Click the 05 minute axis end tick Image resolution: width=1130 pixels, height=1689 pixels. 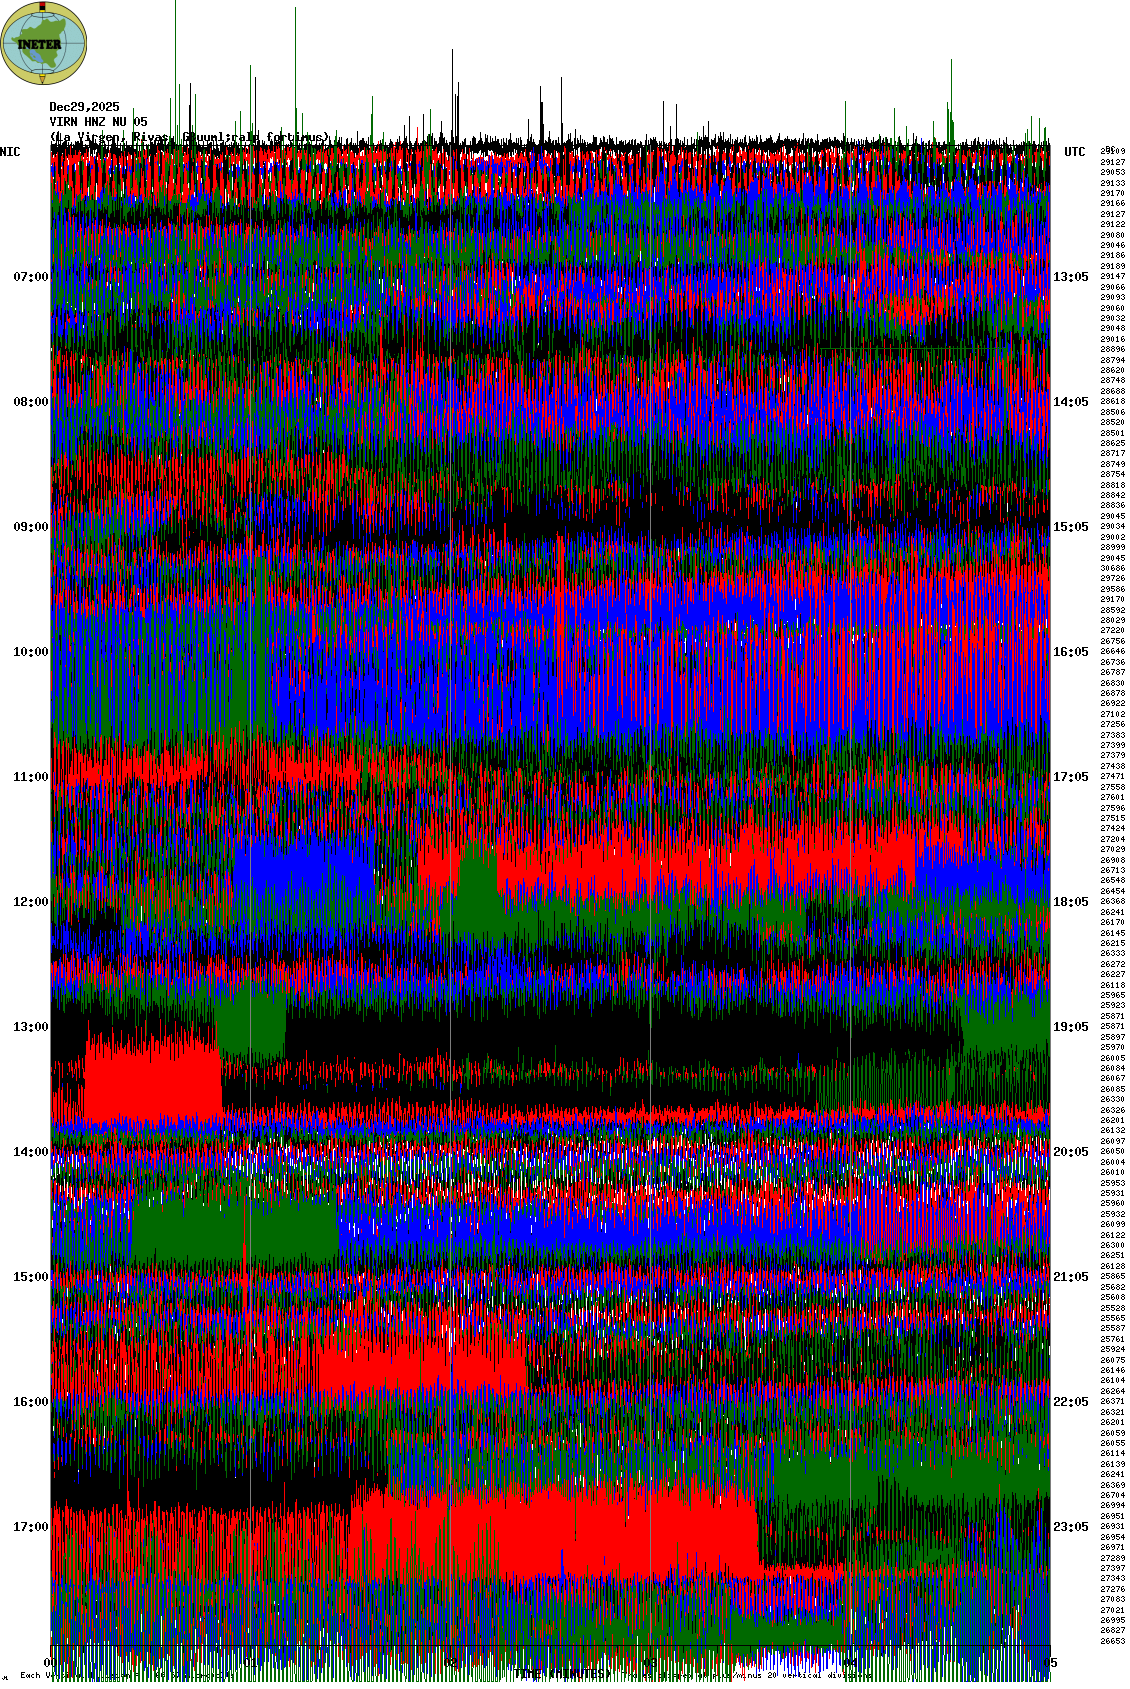pyautogui.click(x=1050, y=1663)
